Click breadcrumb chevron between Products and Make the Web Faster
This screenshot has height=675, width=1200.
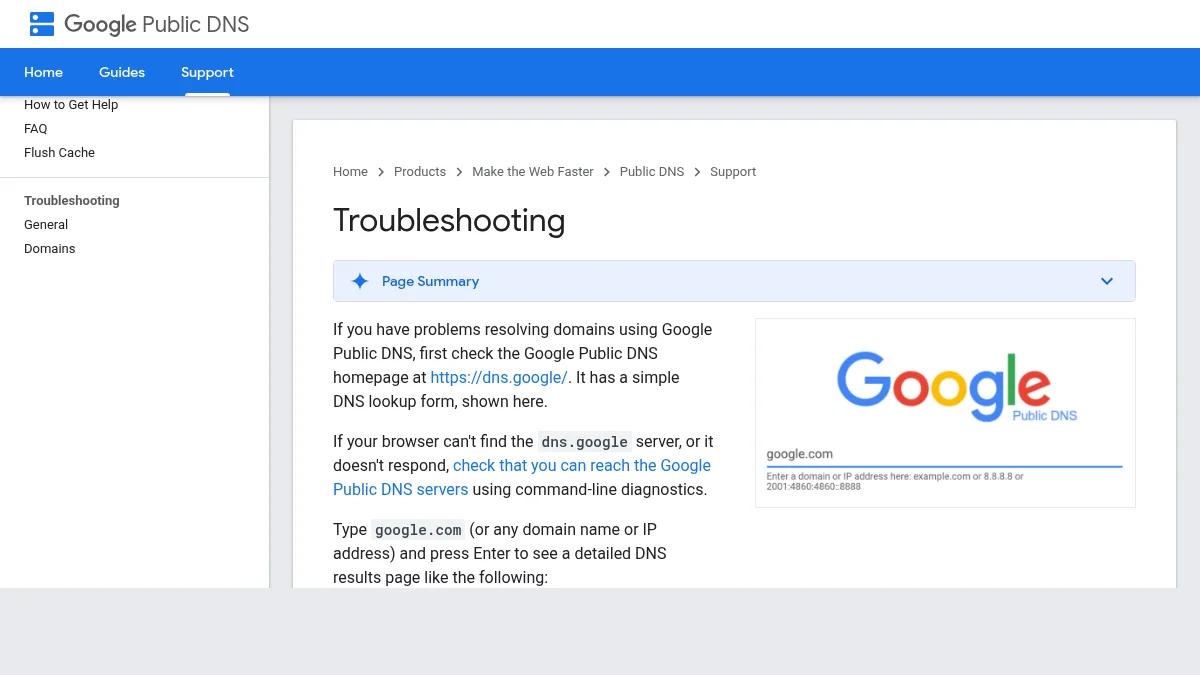459,172
